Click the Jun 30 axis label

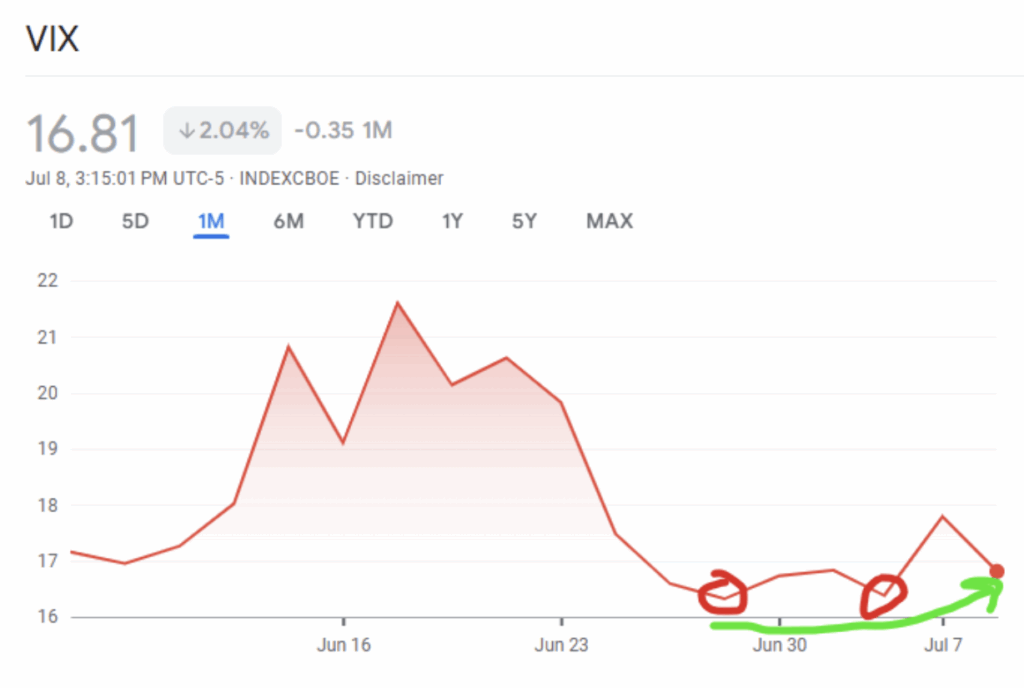(x=779, y=645)
